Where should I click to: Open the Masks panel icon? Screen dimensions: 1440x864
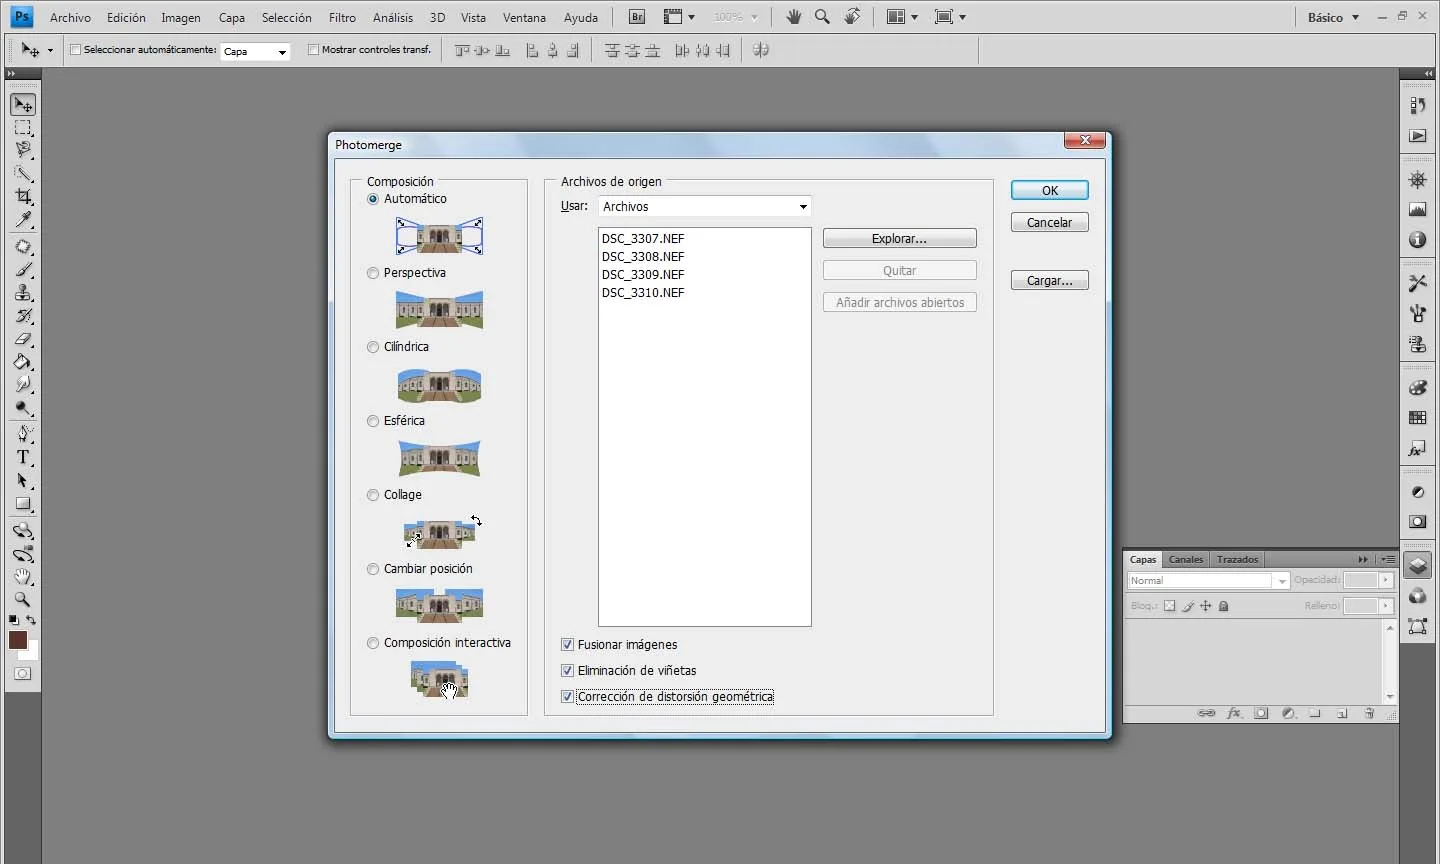pyautogui.click(x=1418, y=522)
